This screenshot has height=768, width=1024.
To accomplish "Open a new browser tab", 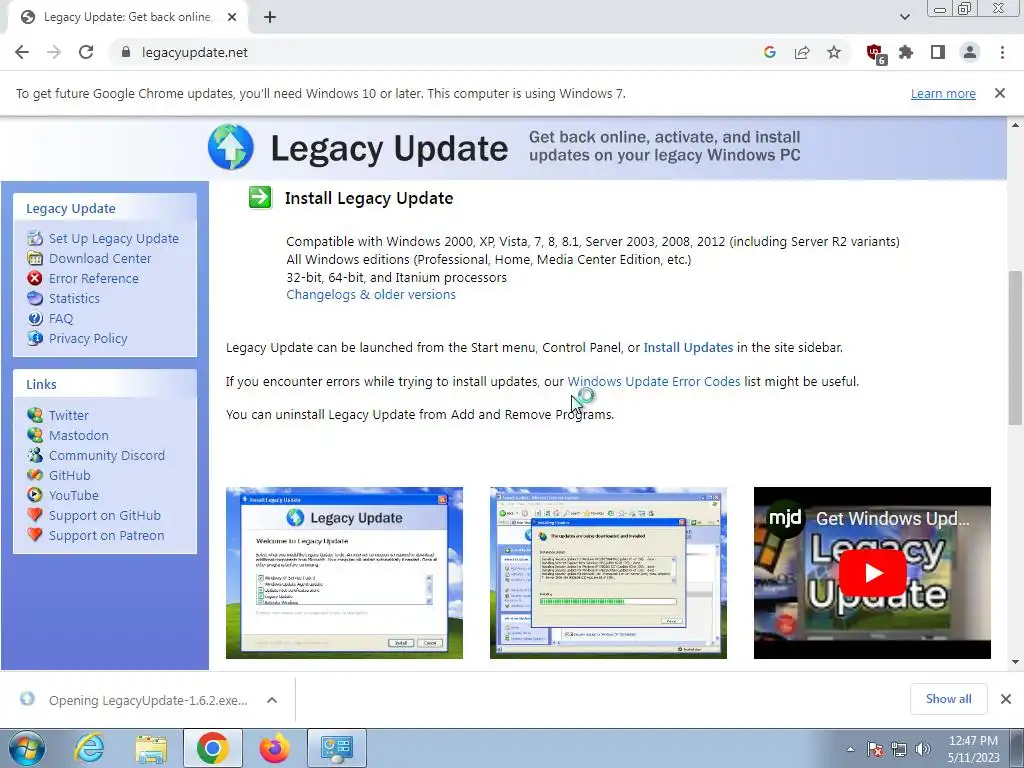I will [x=270, y=17].
